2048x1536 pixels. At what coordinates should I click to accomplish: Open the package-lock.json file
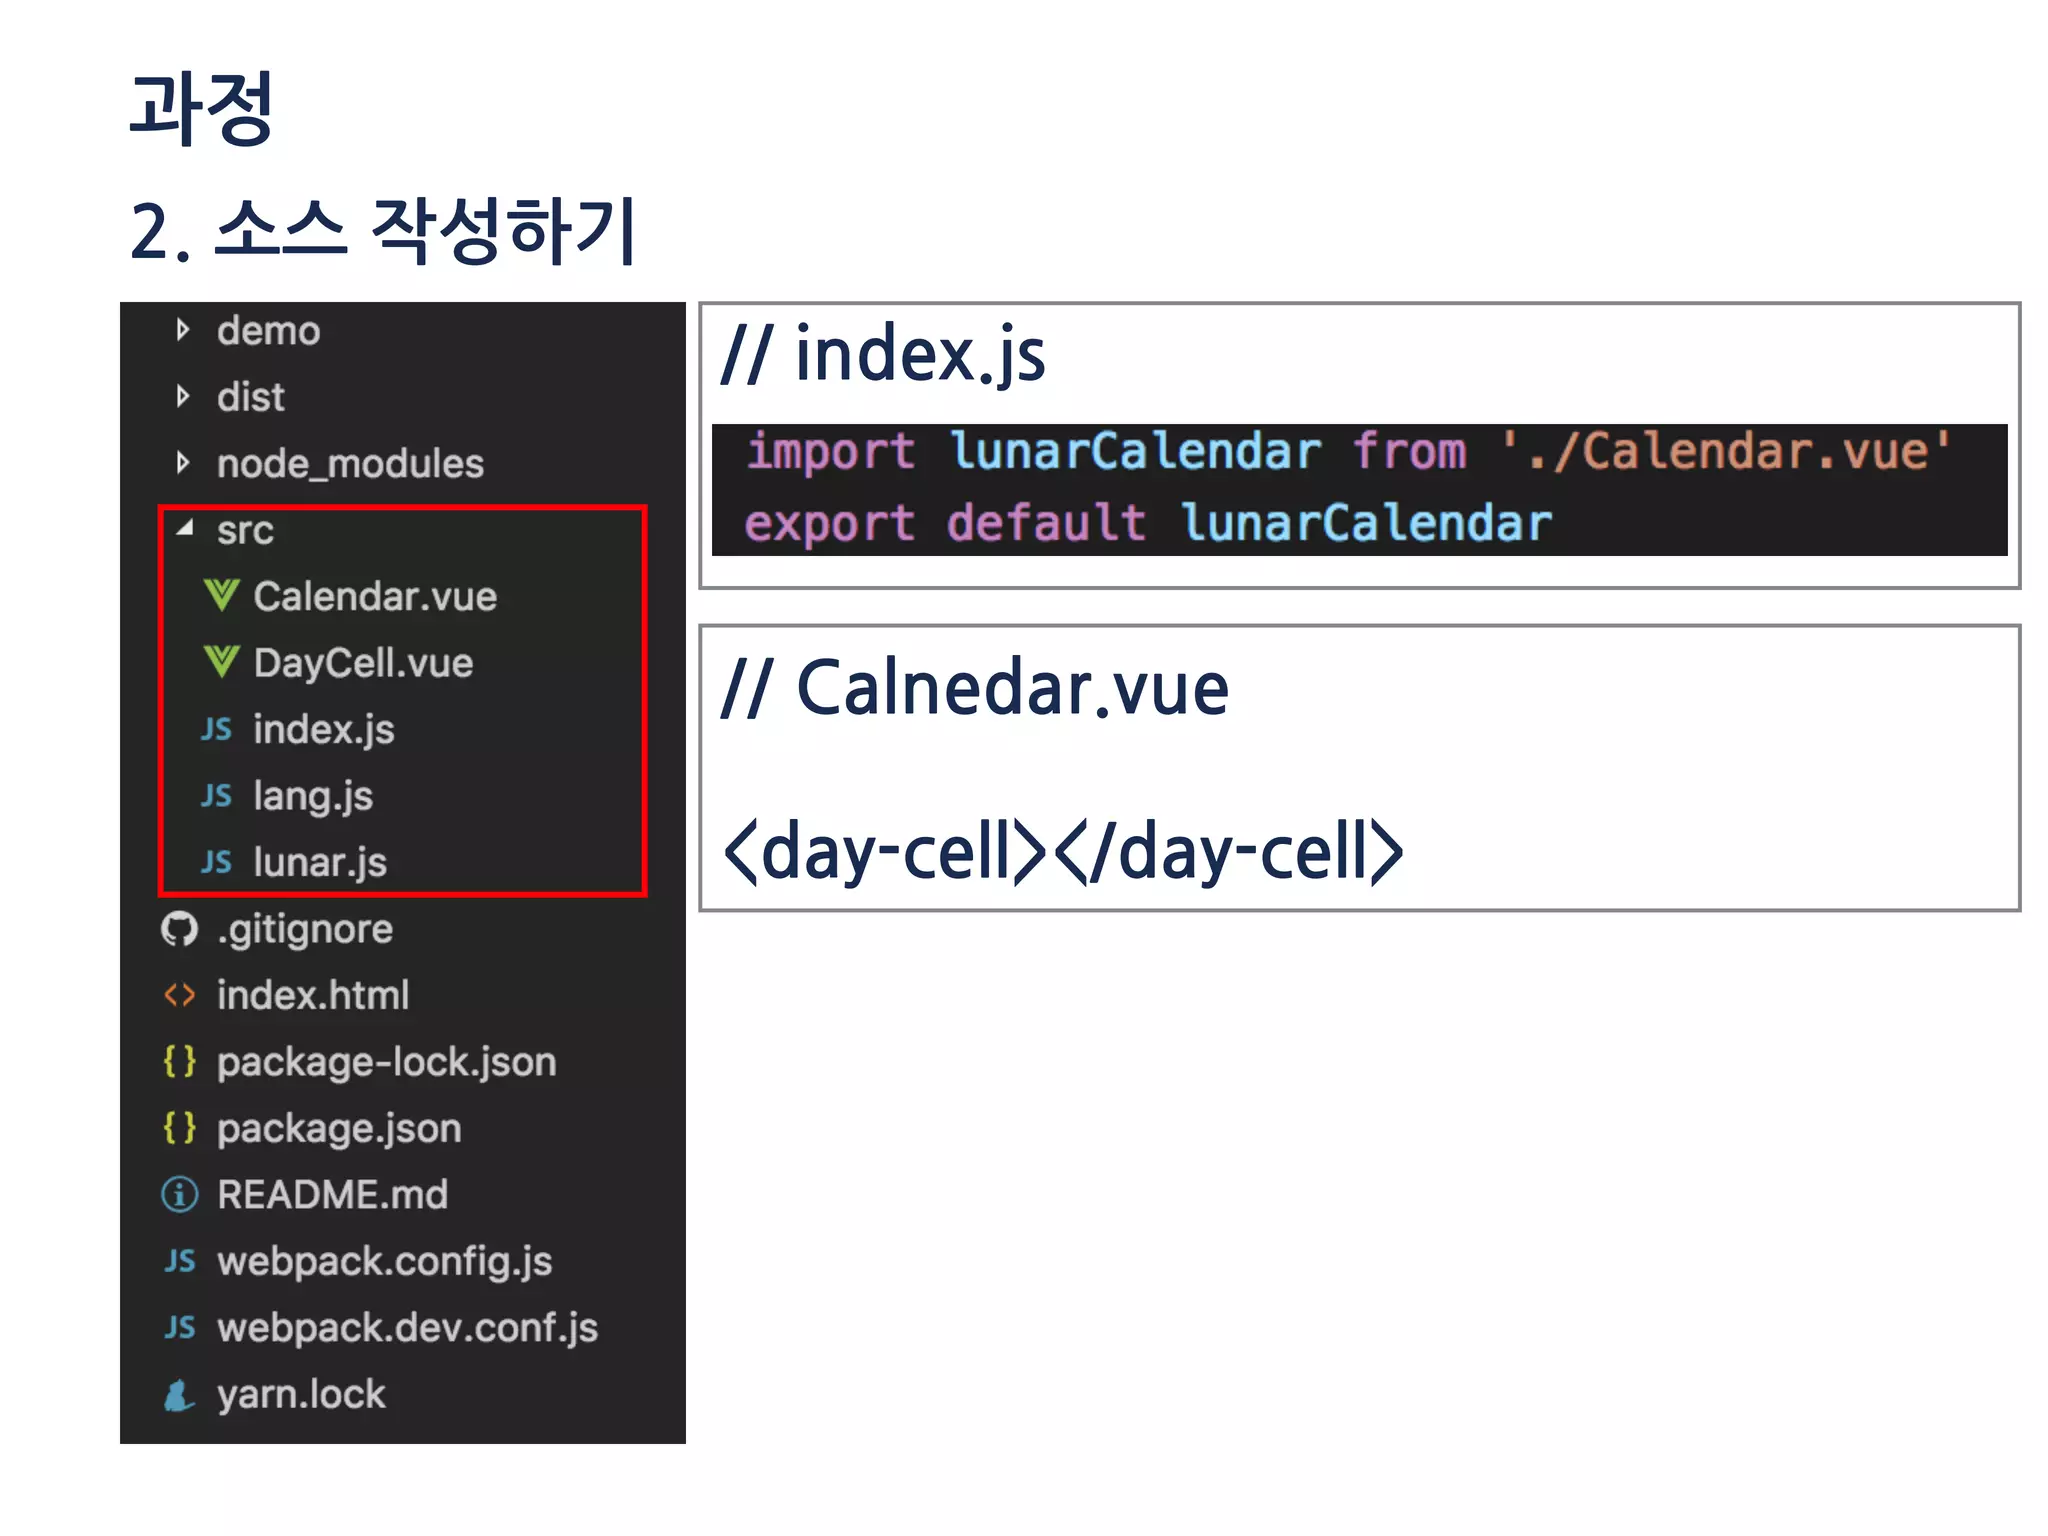click(386, 1062)
